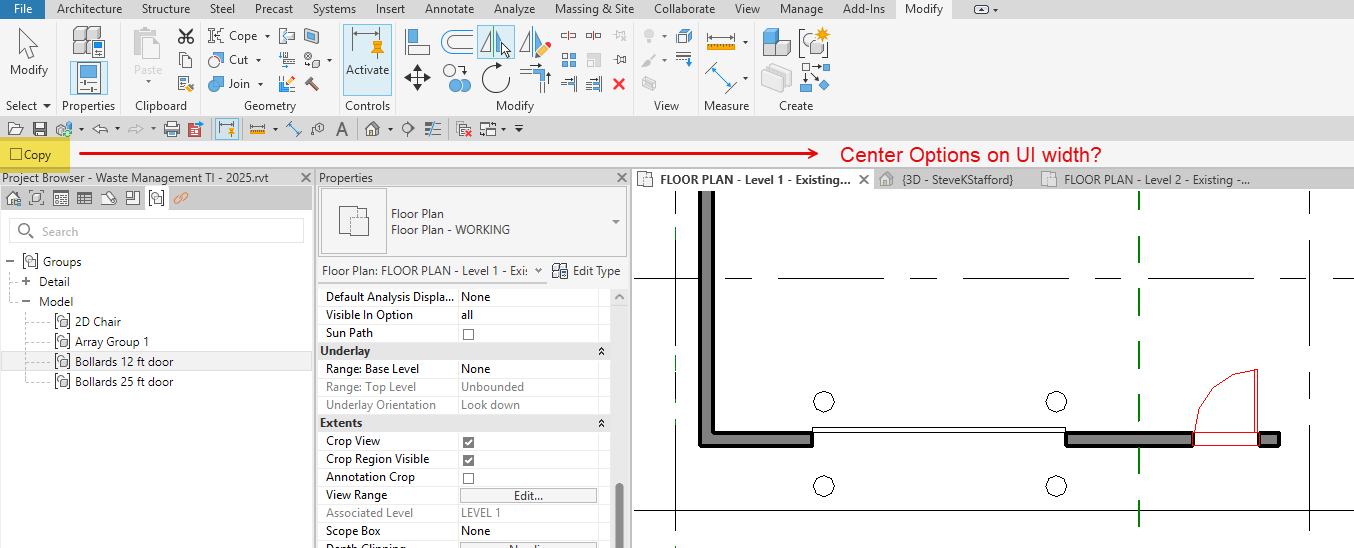The image size is (1354, 548).
Task: Click the Text 'A' icon in quick access toolbar
Action: [342, 129]
